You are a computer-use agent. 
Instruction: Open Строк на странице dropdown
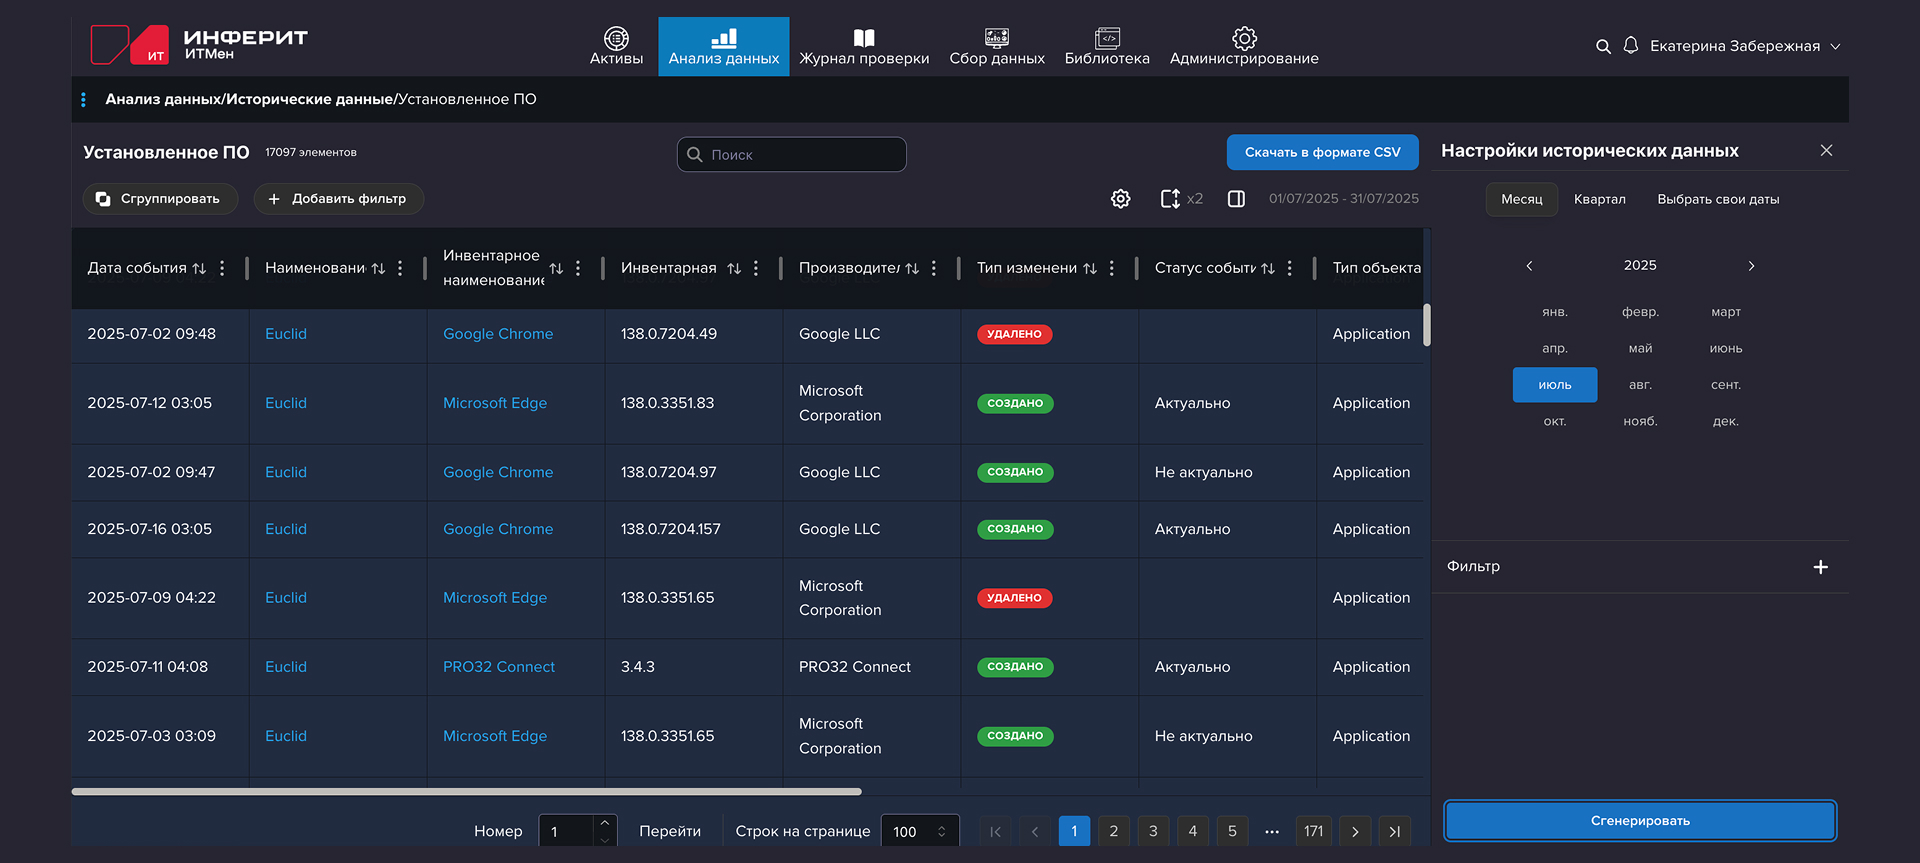click(x=920, y=831)
